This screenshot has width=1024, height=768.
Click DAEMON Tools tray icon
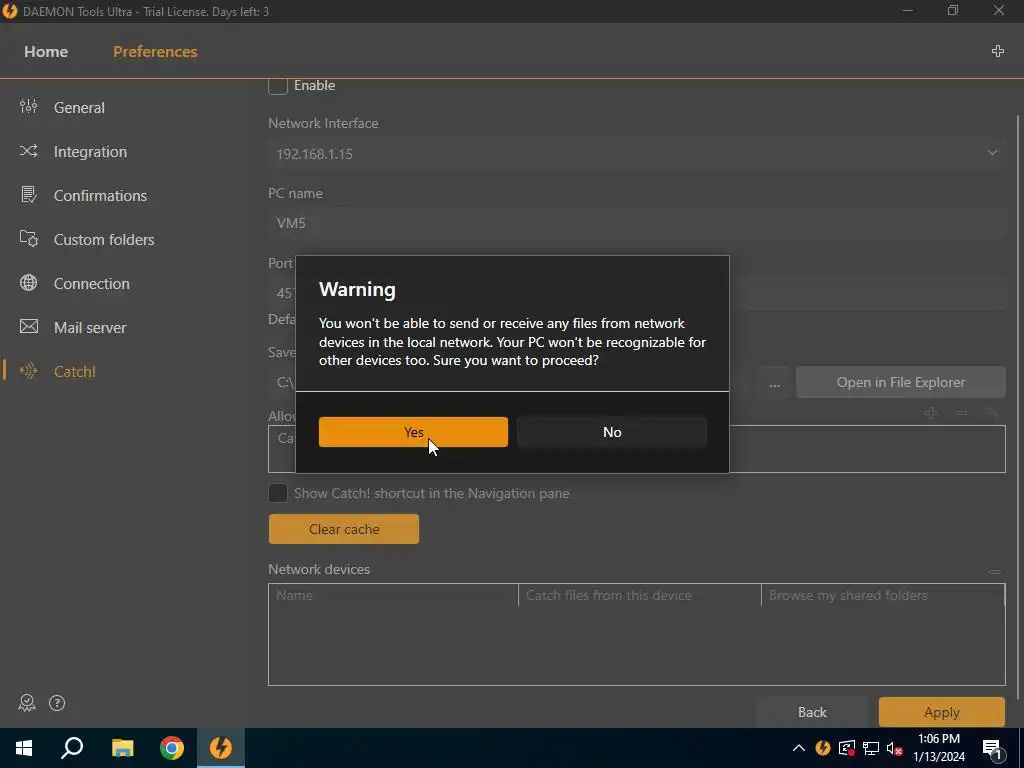[x=823, y=748]
